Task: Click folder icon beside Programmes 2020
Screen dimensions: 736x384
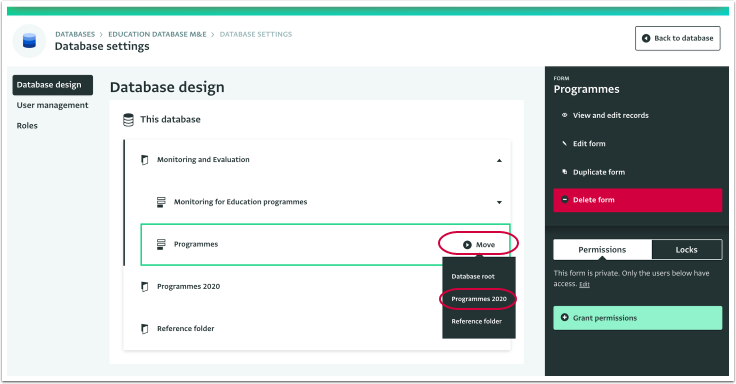Action: coord(145,287)
